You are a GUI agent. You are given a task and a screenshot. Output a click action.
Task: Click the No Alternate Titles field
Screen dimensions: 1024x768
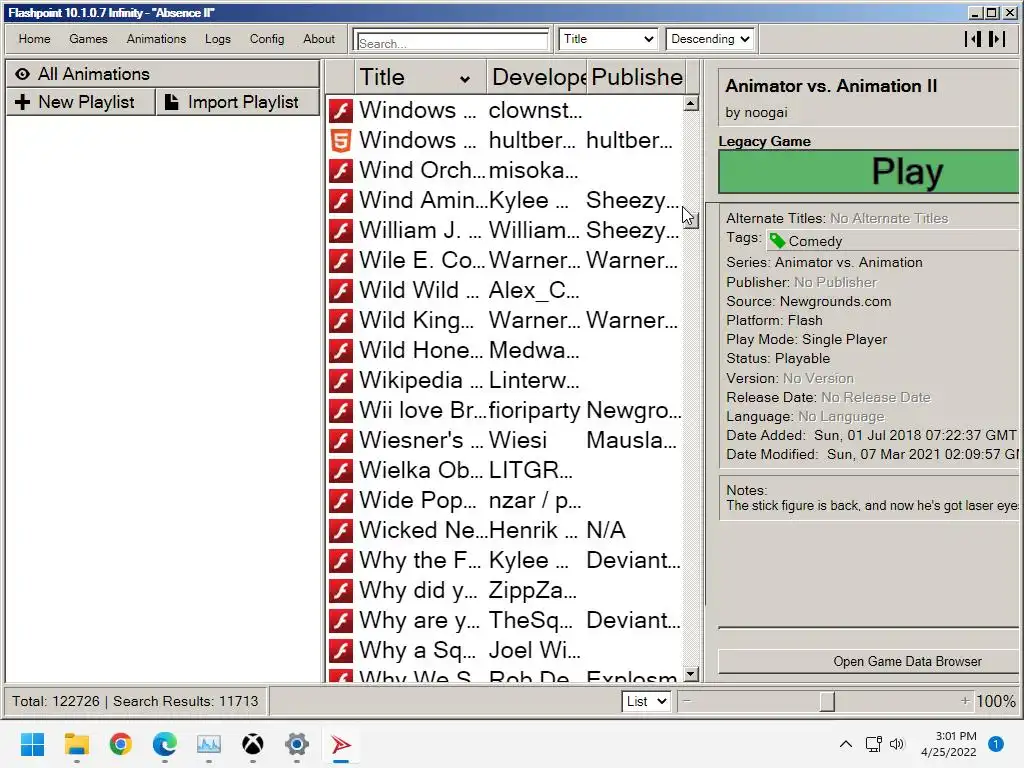click(889, 218)
